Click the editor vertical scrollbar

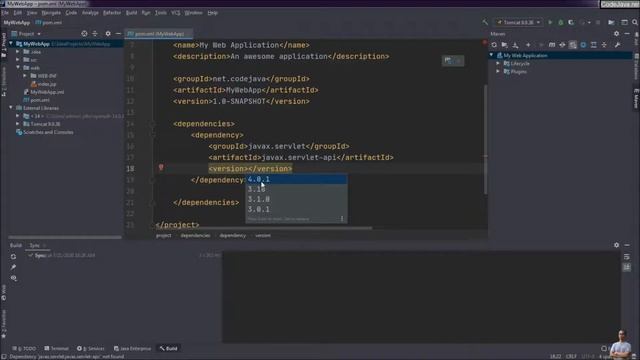coord(485,139)
